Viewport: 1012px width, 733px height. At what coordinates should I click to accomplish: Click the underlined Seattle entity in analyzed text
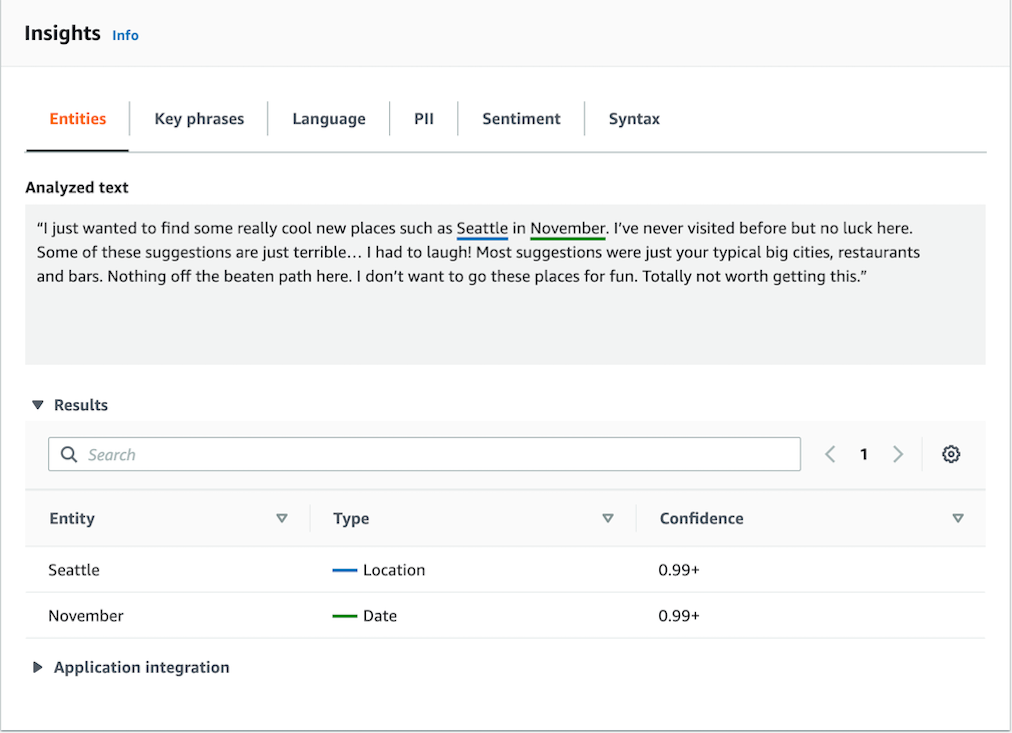click(x=482, y=228)
